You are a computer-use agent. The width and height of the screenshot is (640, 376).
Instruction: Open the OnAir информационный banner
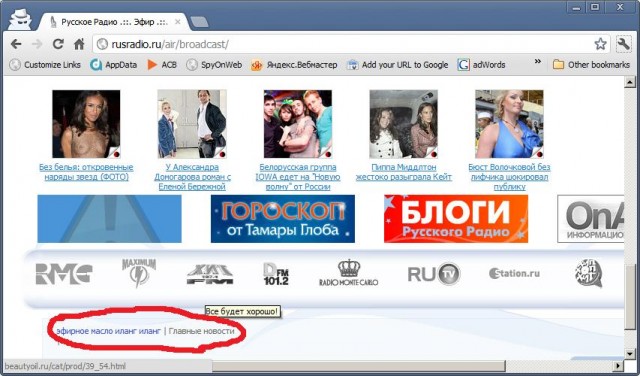pyautogui.click(x=591, y=219)
